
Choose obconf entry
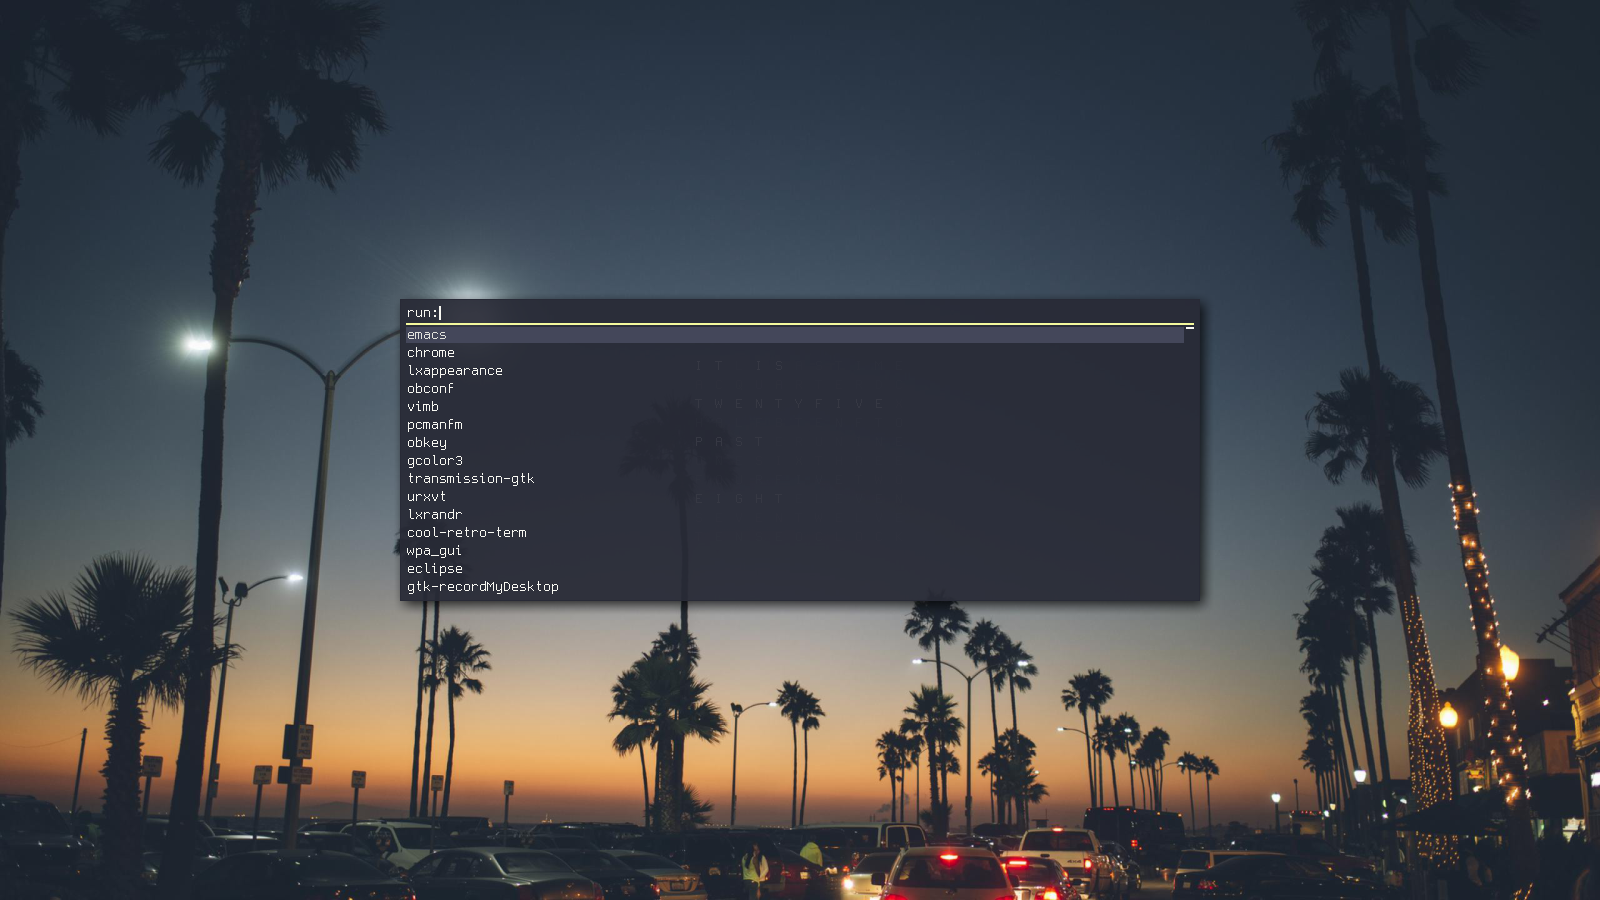click(794, 389)
